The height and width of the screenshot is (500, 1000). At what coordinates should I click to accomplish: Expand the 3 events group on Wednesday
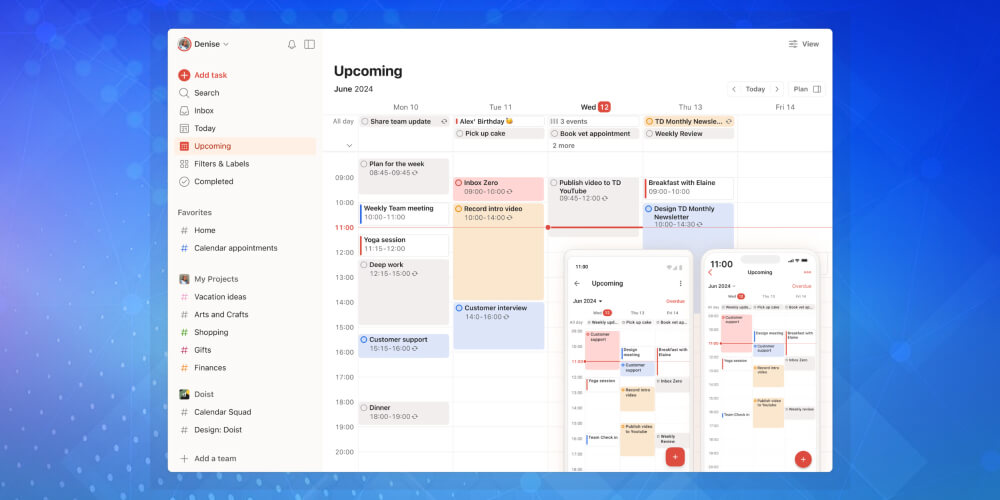click(594, 121)
